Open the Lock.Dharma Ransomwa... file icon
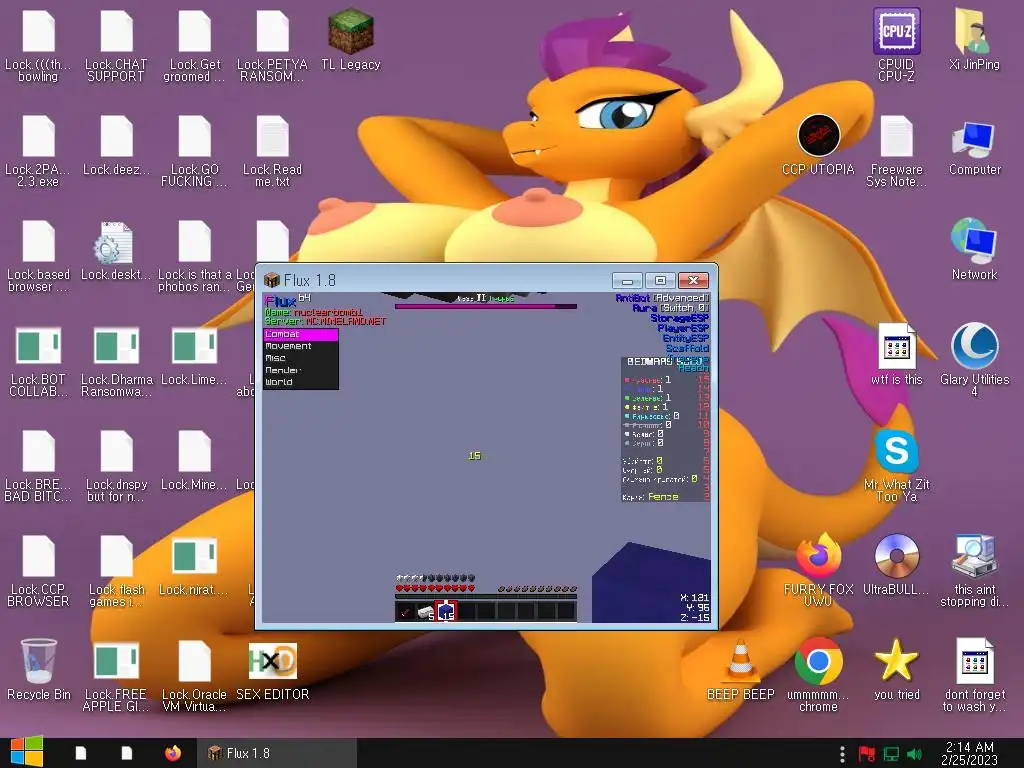 (x=116, y=360)
